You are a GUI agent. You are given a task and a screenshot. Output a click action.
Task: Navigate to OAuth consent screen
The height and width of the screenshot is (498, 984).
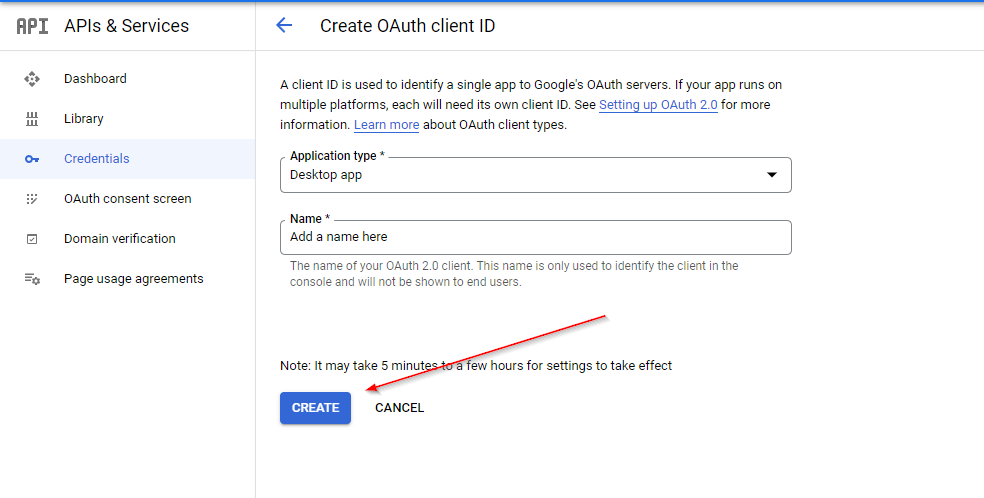[127, 199]
